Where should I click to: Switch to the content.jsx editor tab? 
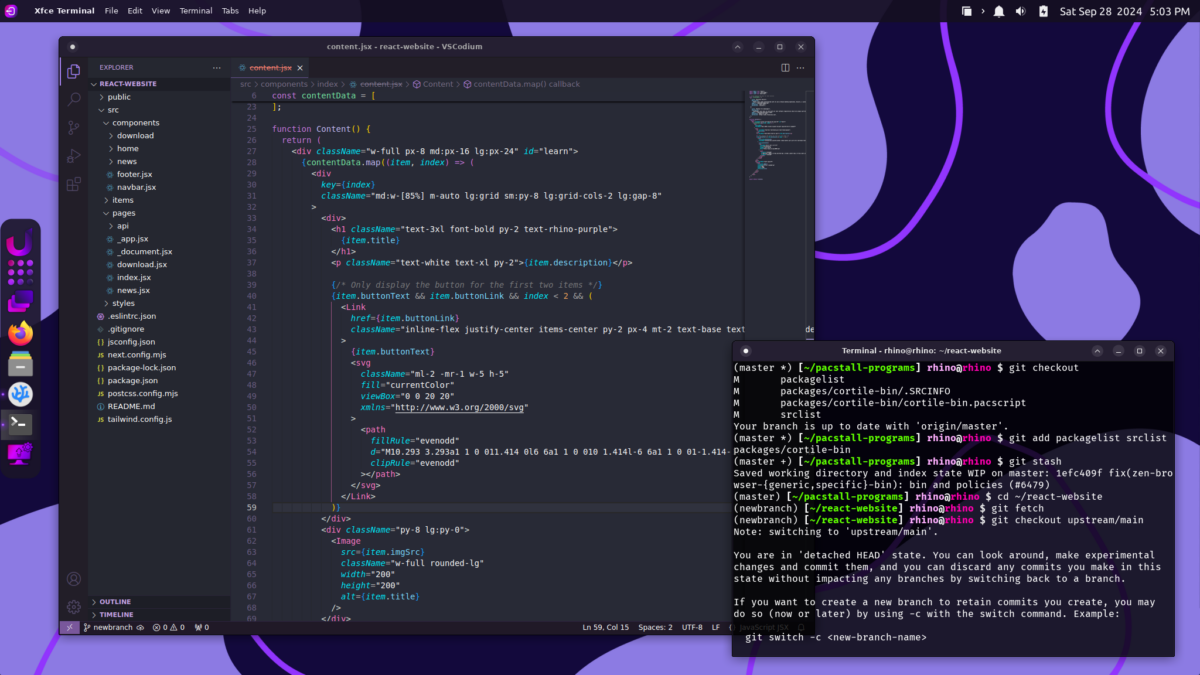(x=272, y=67)
